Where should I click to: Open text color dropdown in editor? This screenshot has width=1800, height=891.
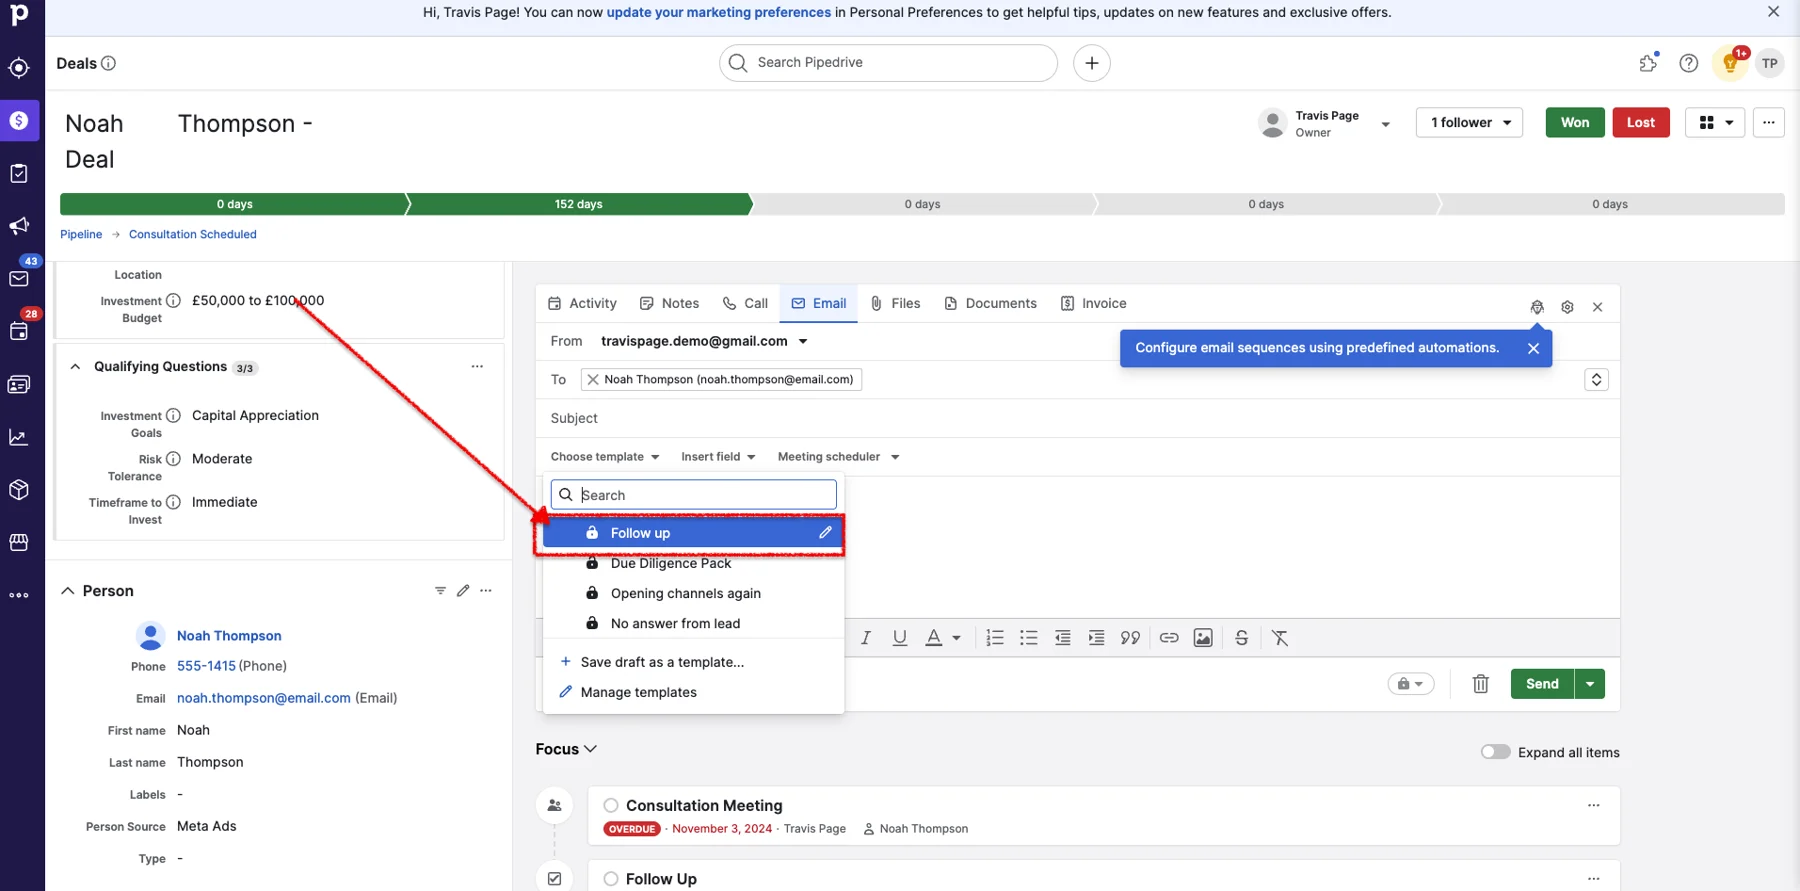coord(957,638)
